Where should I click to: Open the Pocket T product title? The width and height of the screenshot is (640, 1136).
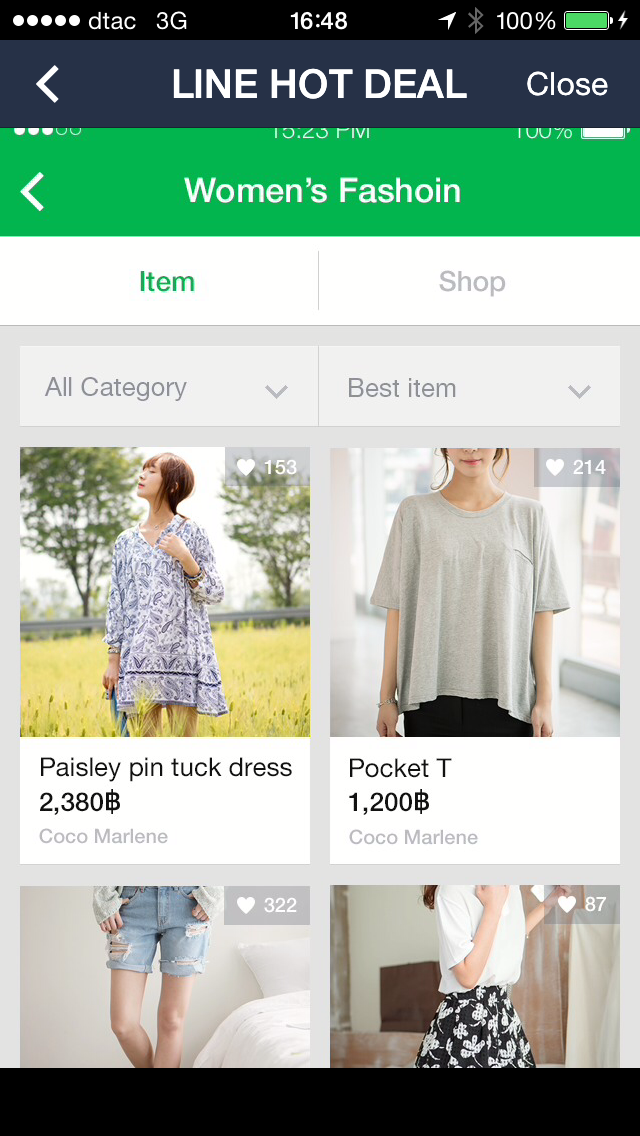(x=400, y=768)
